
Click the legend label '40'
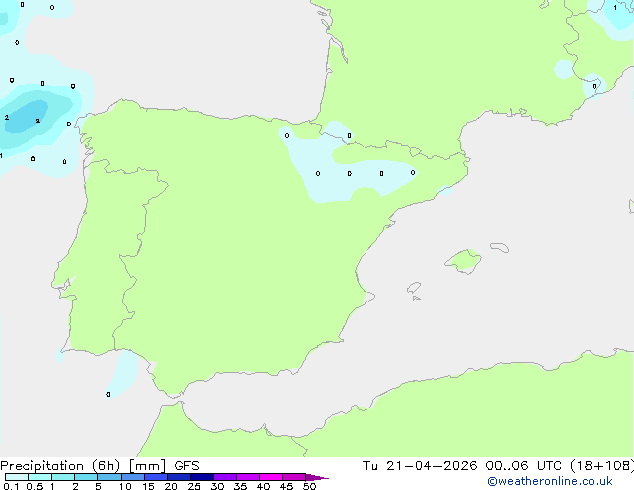click(263, 486)
